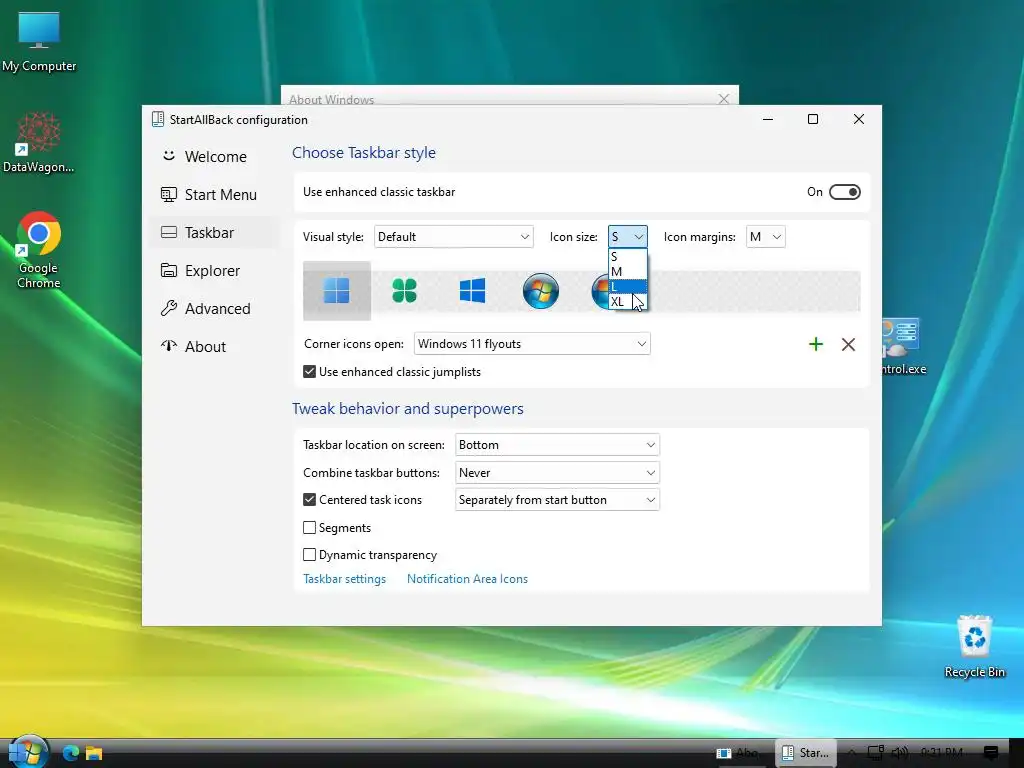Open the Recycle Bin desktop icon
1024x768 pixels.
click(x=974, y=647)
